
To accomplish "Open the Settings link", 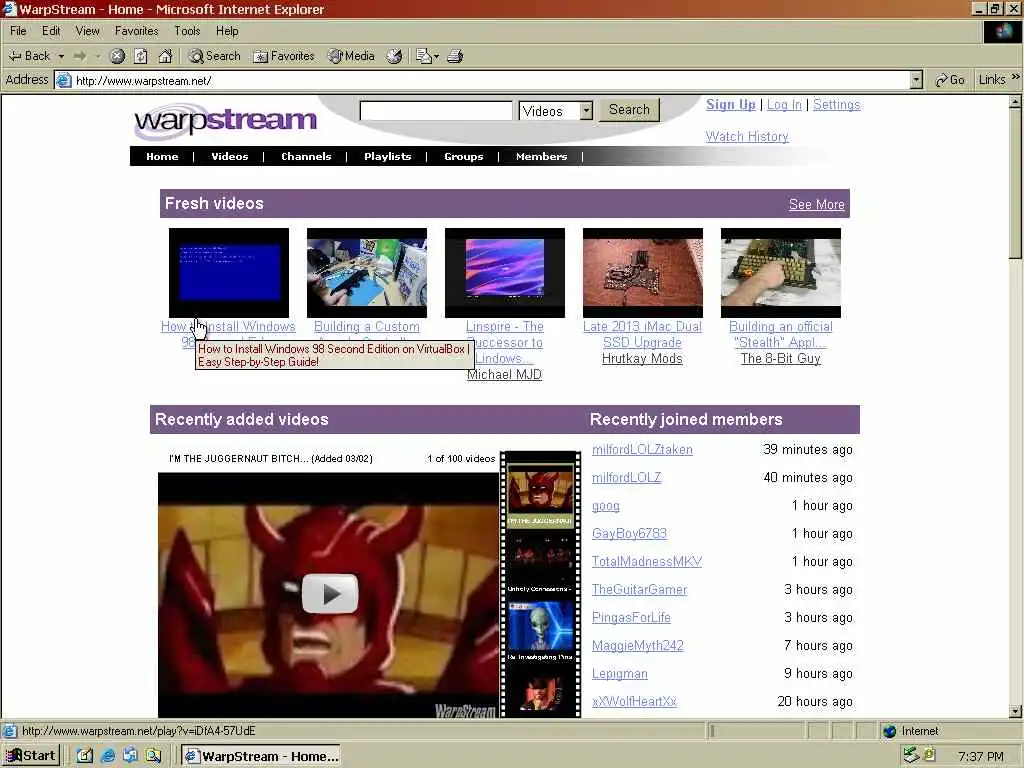I will (836, 104).
